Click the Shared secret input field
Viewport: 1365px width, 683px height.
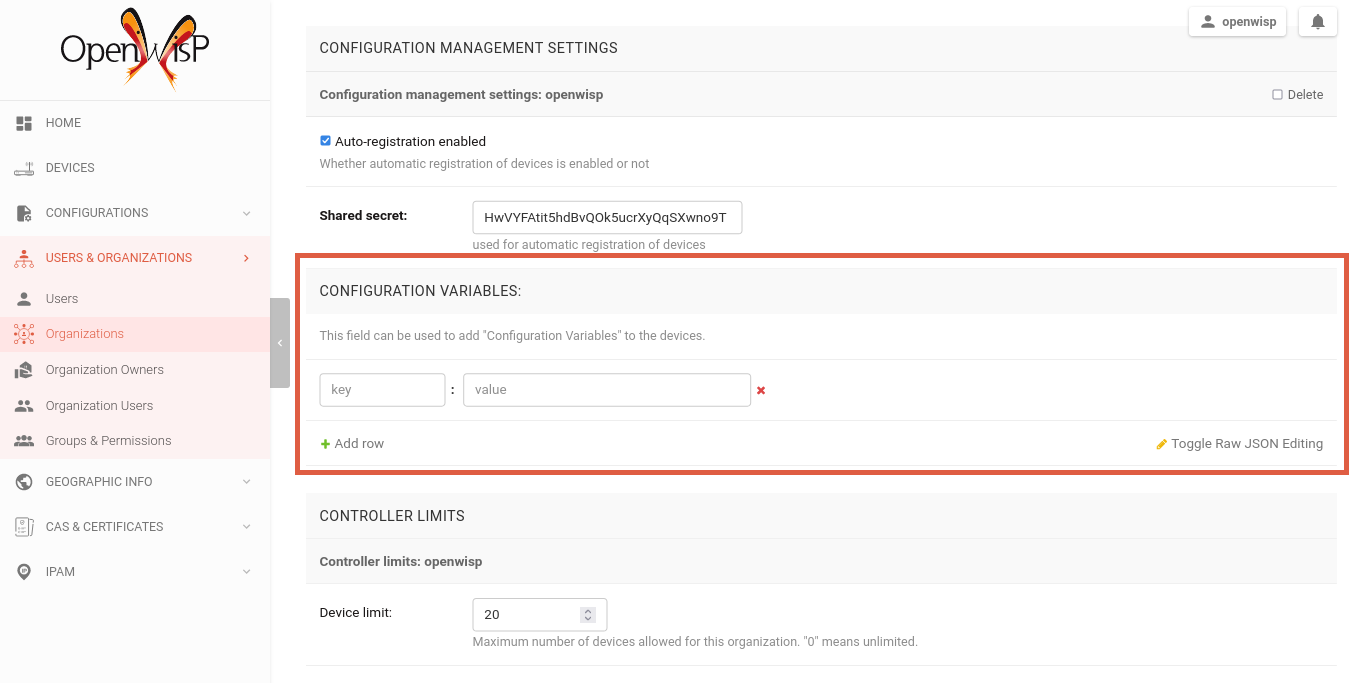606,218
